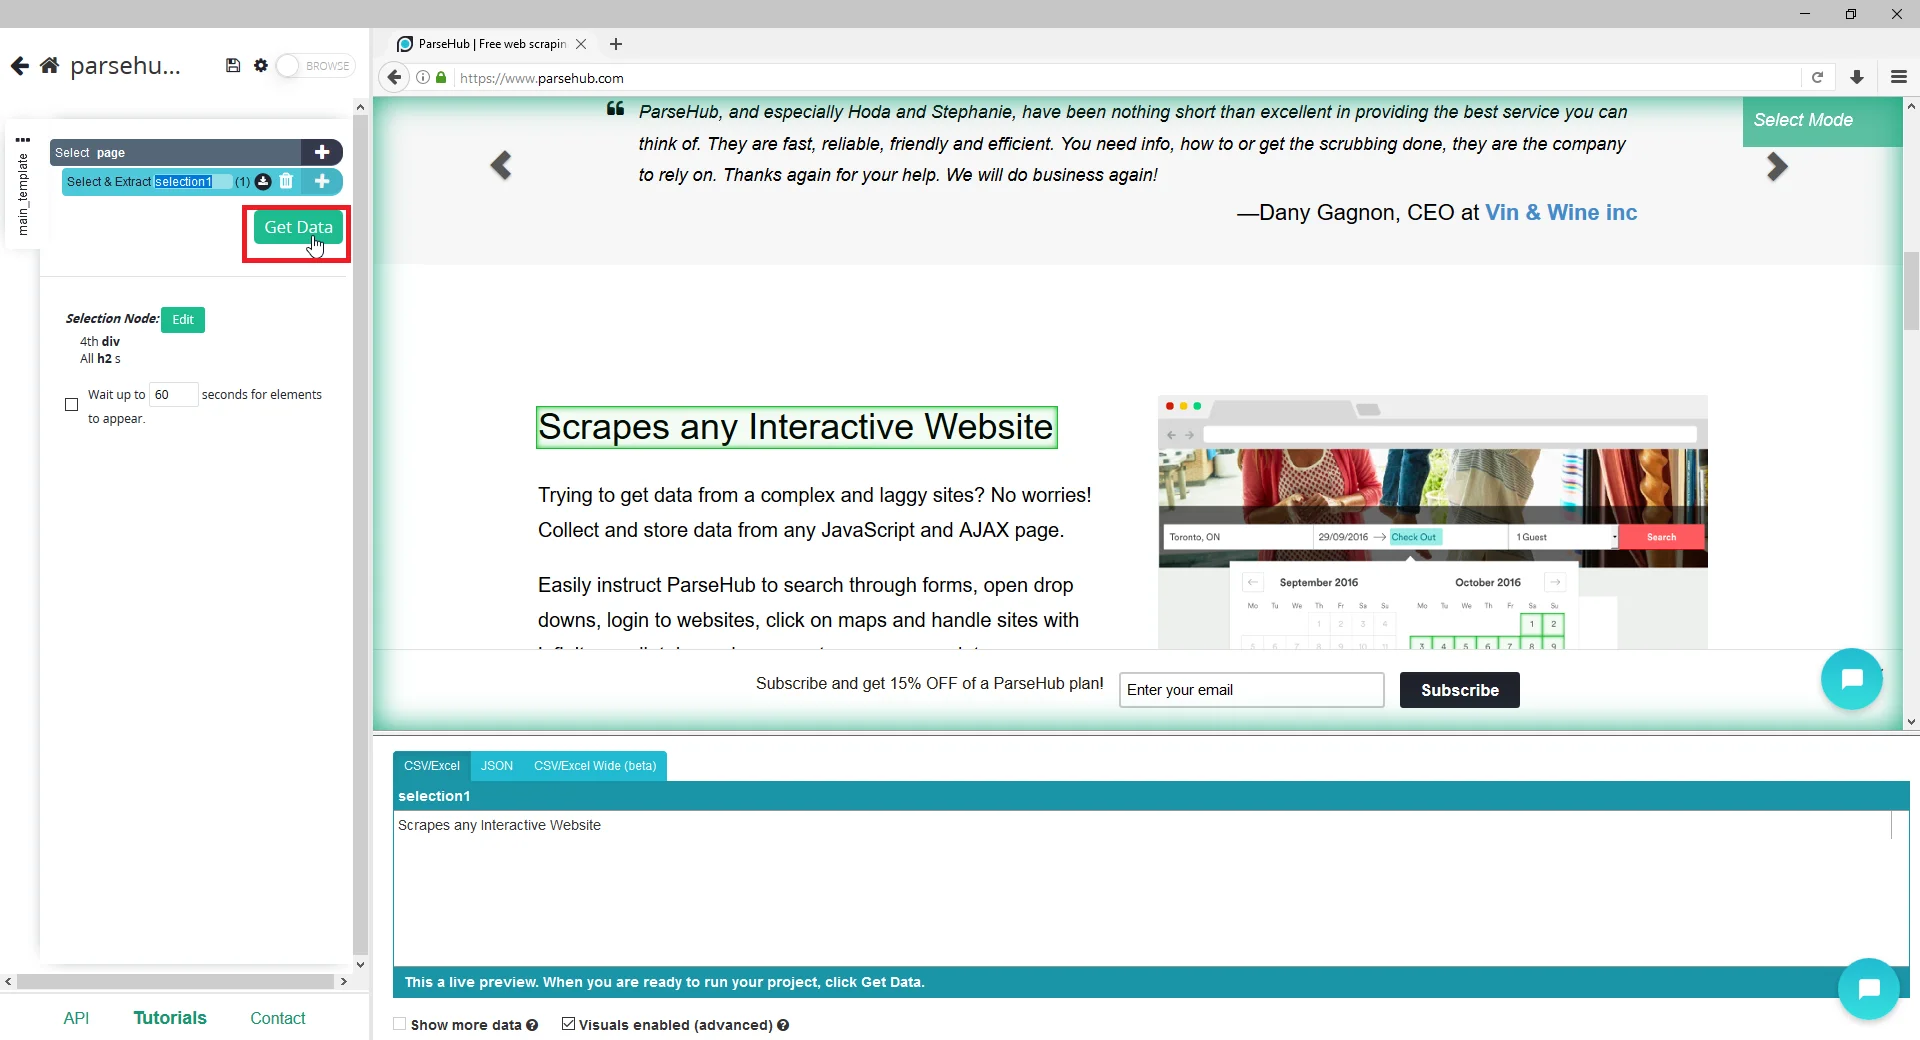Open the browser downloads arrow
Viewport: 1920px width, 1040px height.
tap(1857, 77)
